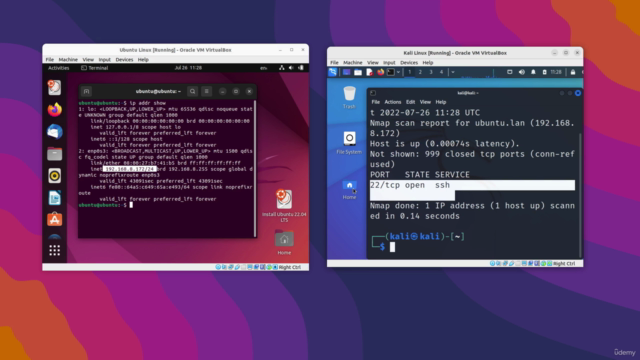Open Actions menu in Kali terminal
The height and width of the screenshot is (360, 640).
point(393,102)
